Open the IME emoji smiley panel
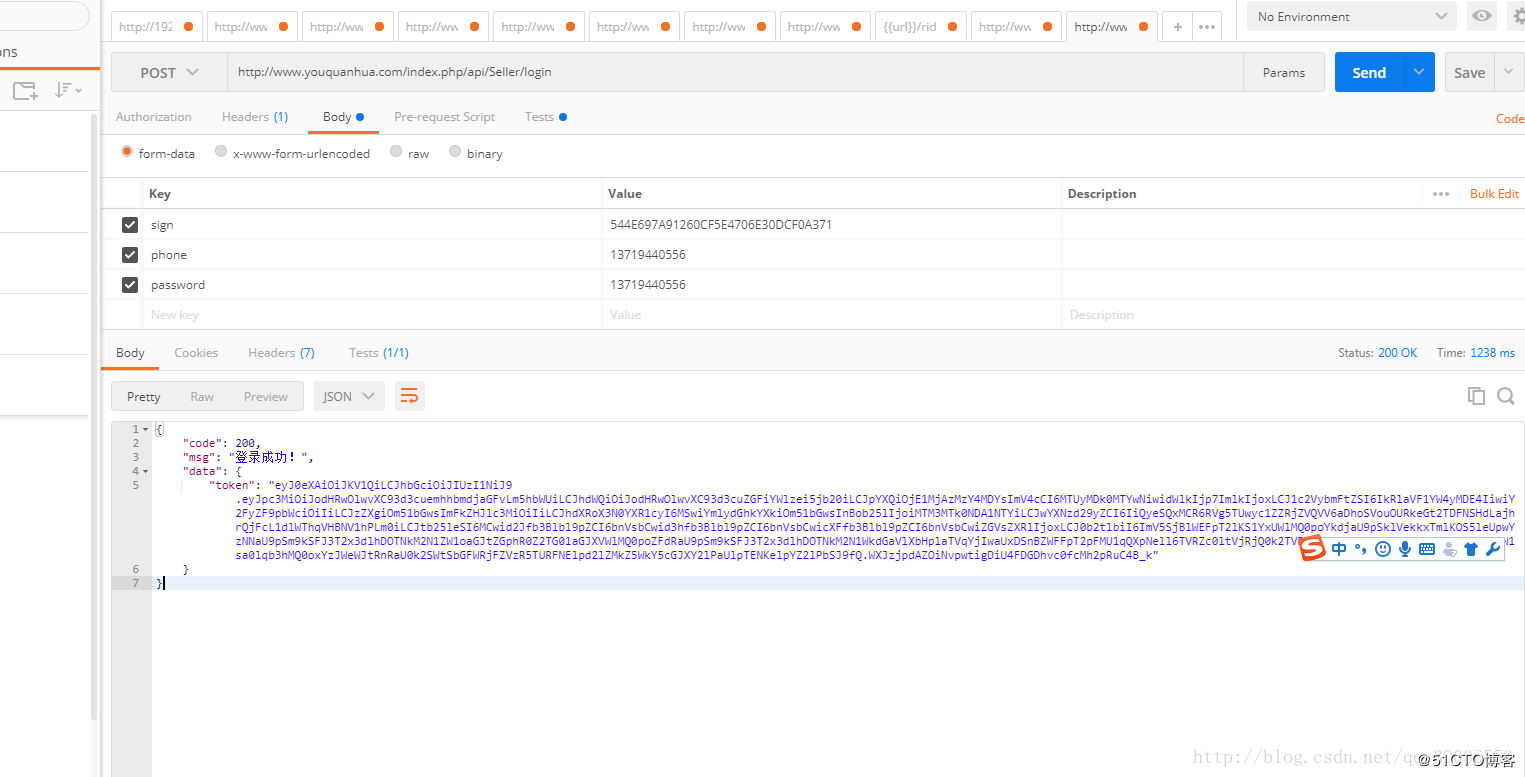The height and width of the screenshot is (777, 1525). pyautogui.click(x=1383, y=548)
